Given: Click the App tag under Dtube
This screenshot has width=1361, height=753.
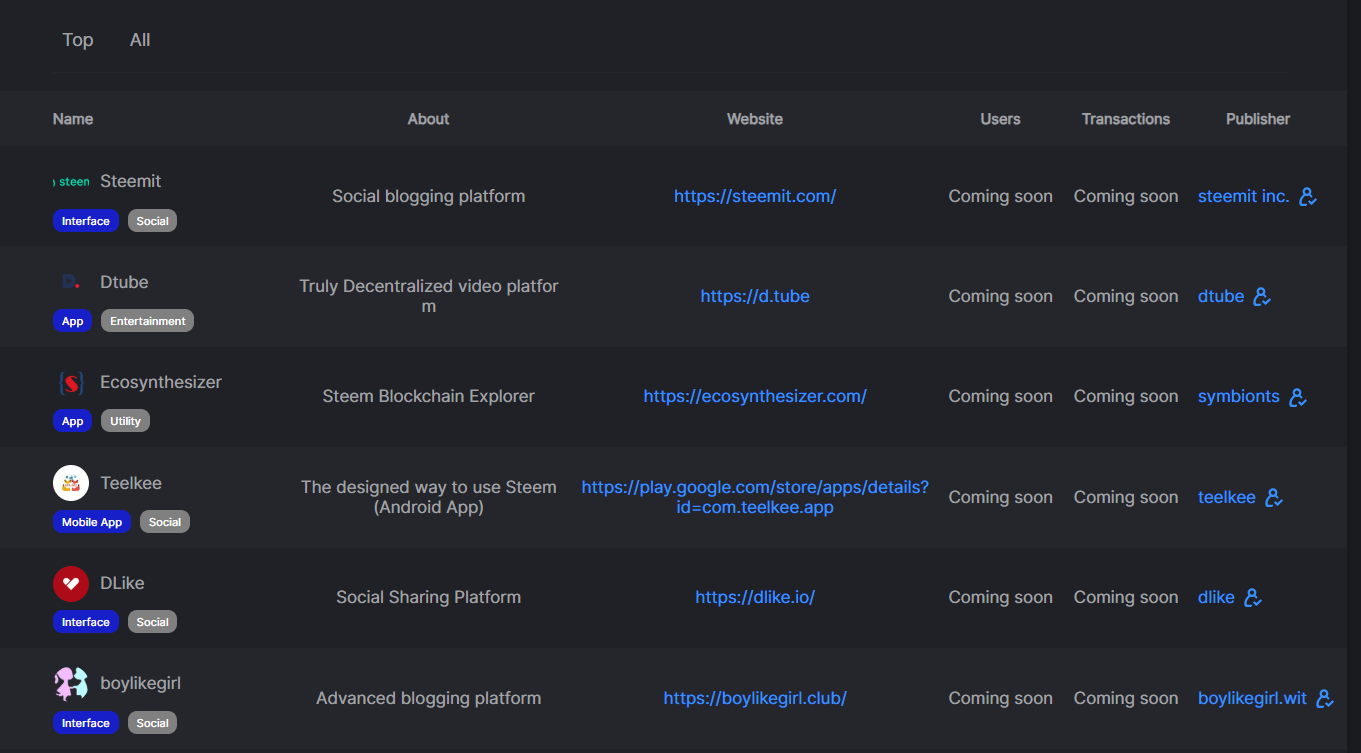Looking at the screenshot, I should [x=72, y=321].
